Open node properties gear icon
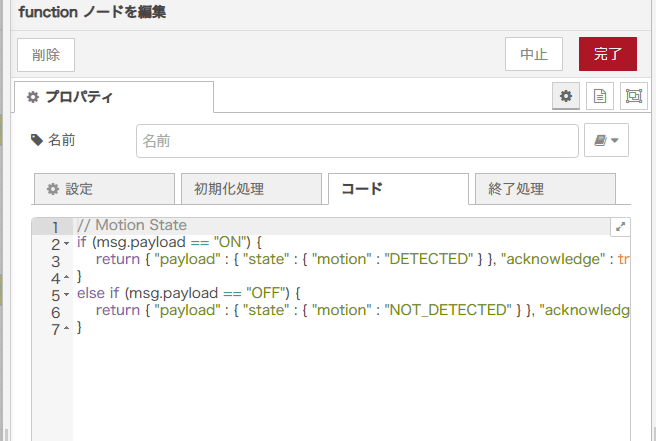Screen dimensions: 656x441 [x=566, y=96]
